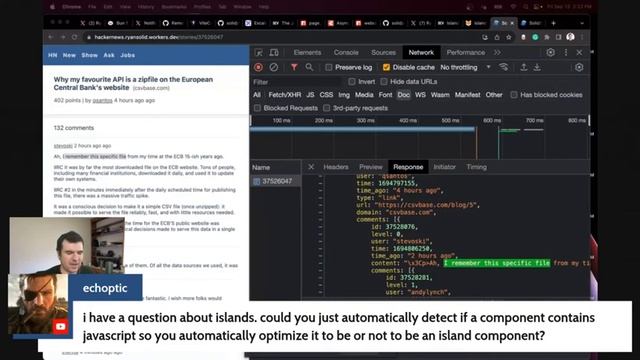
Task: Open the Timing tab
Action: pyautogui.click(x=476, y=167)
